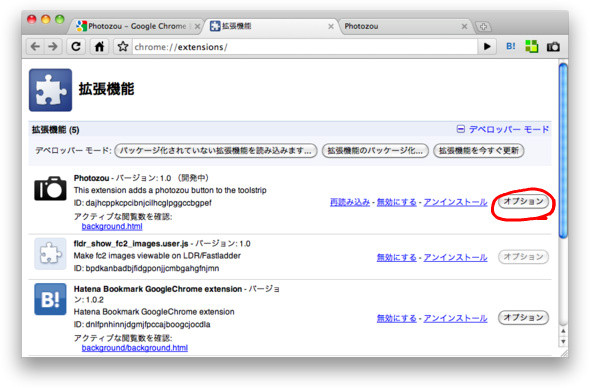The width and height of the screenshot is (590, 388).
Task: Open Photozou camera toolbar icon
Action: pos(553,47)
